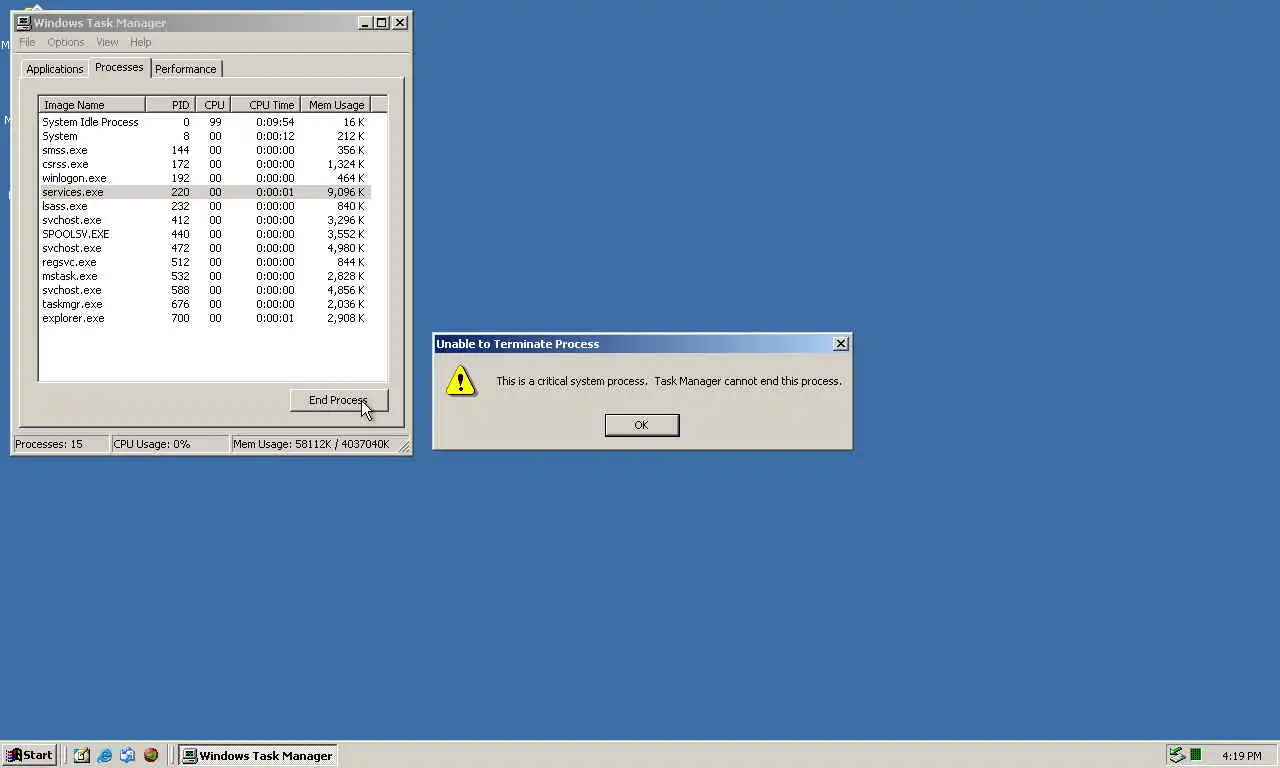The width and height of the screenshot is (1280, 768).
Task: Maximize the Windows Task Manager window
Action: tap(381, 22)
